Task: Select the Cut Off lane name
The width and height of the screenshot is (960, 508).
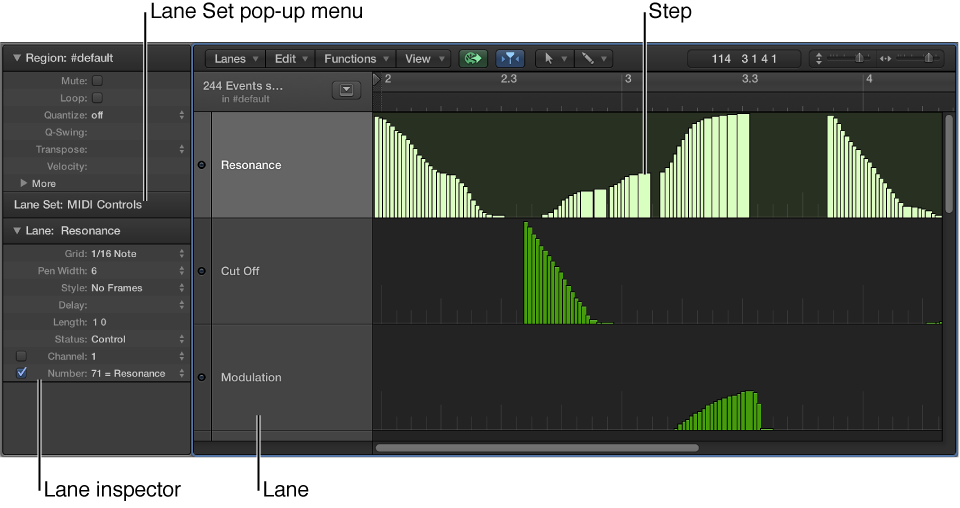Action: click(240, 271)
